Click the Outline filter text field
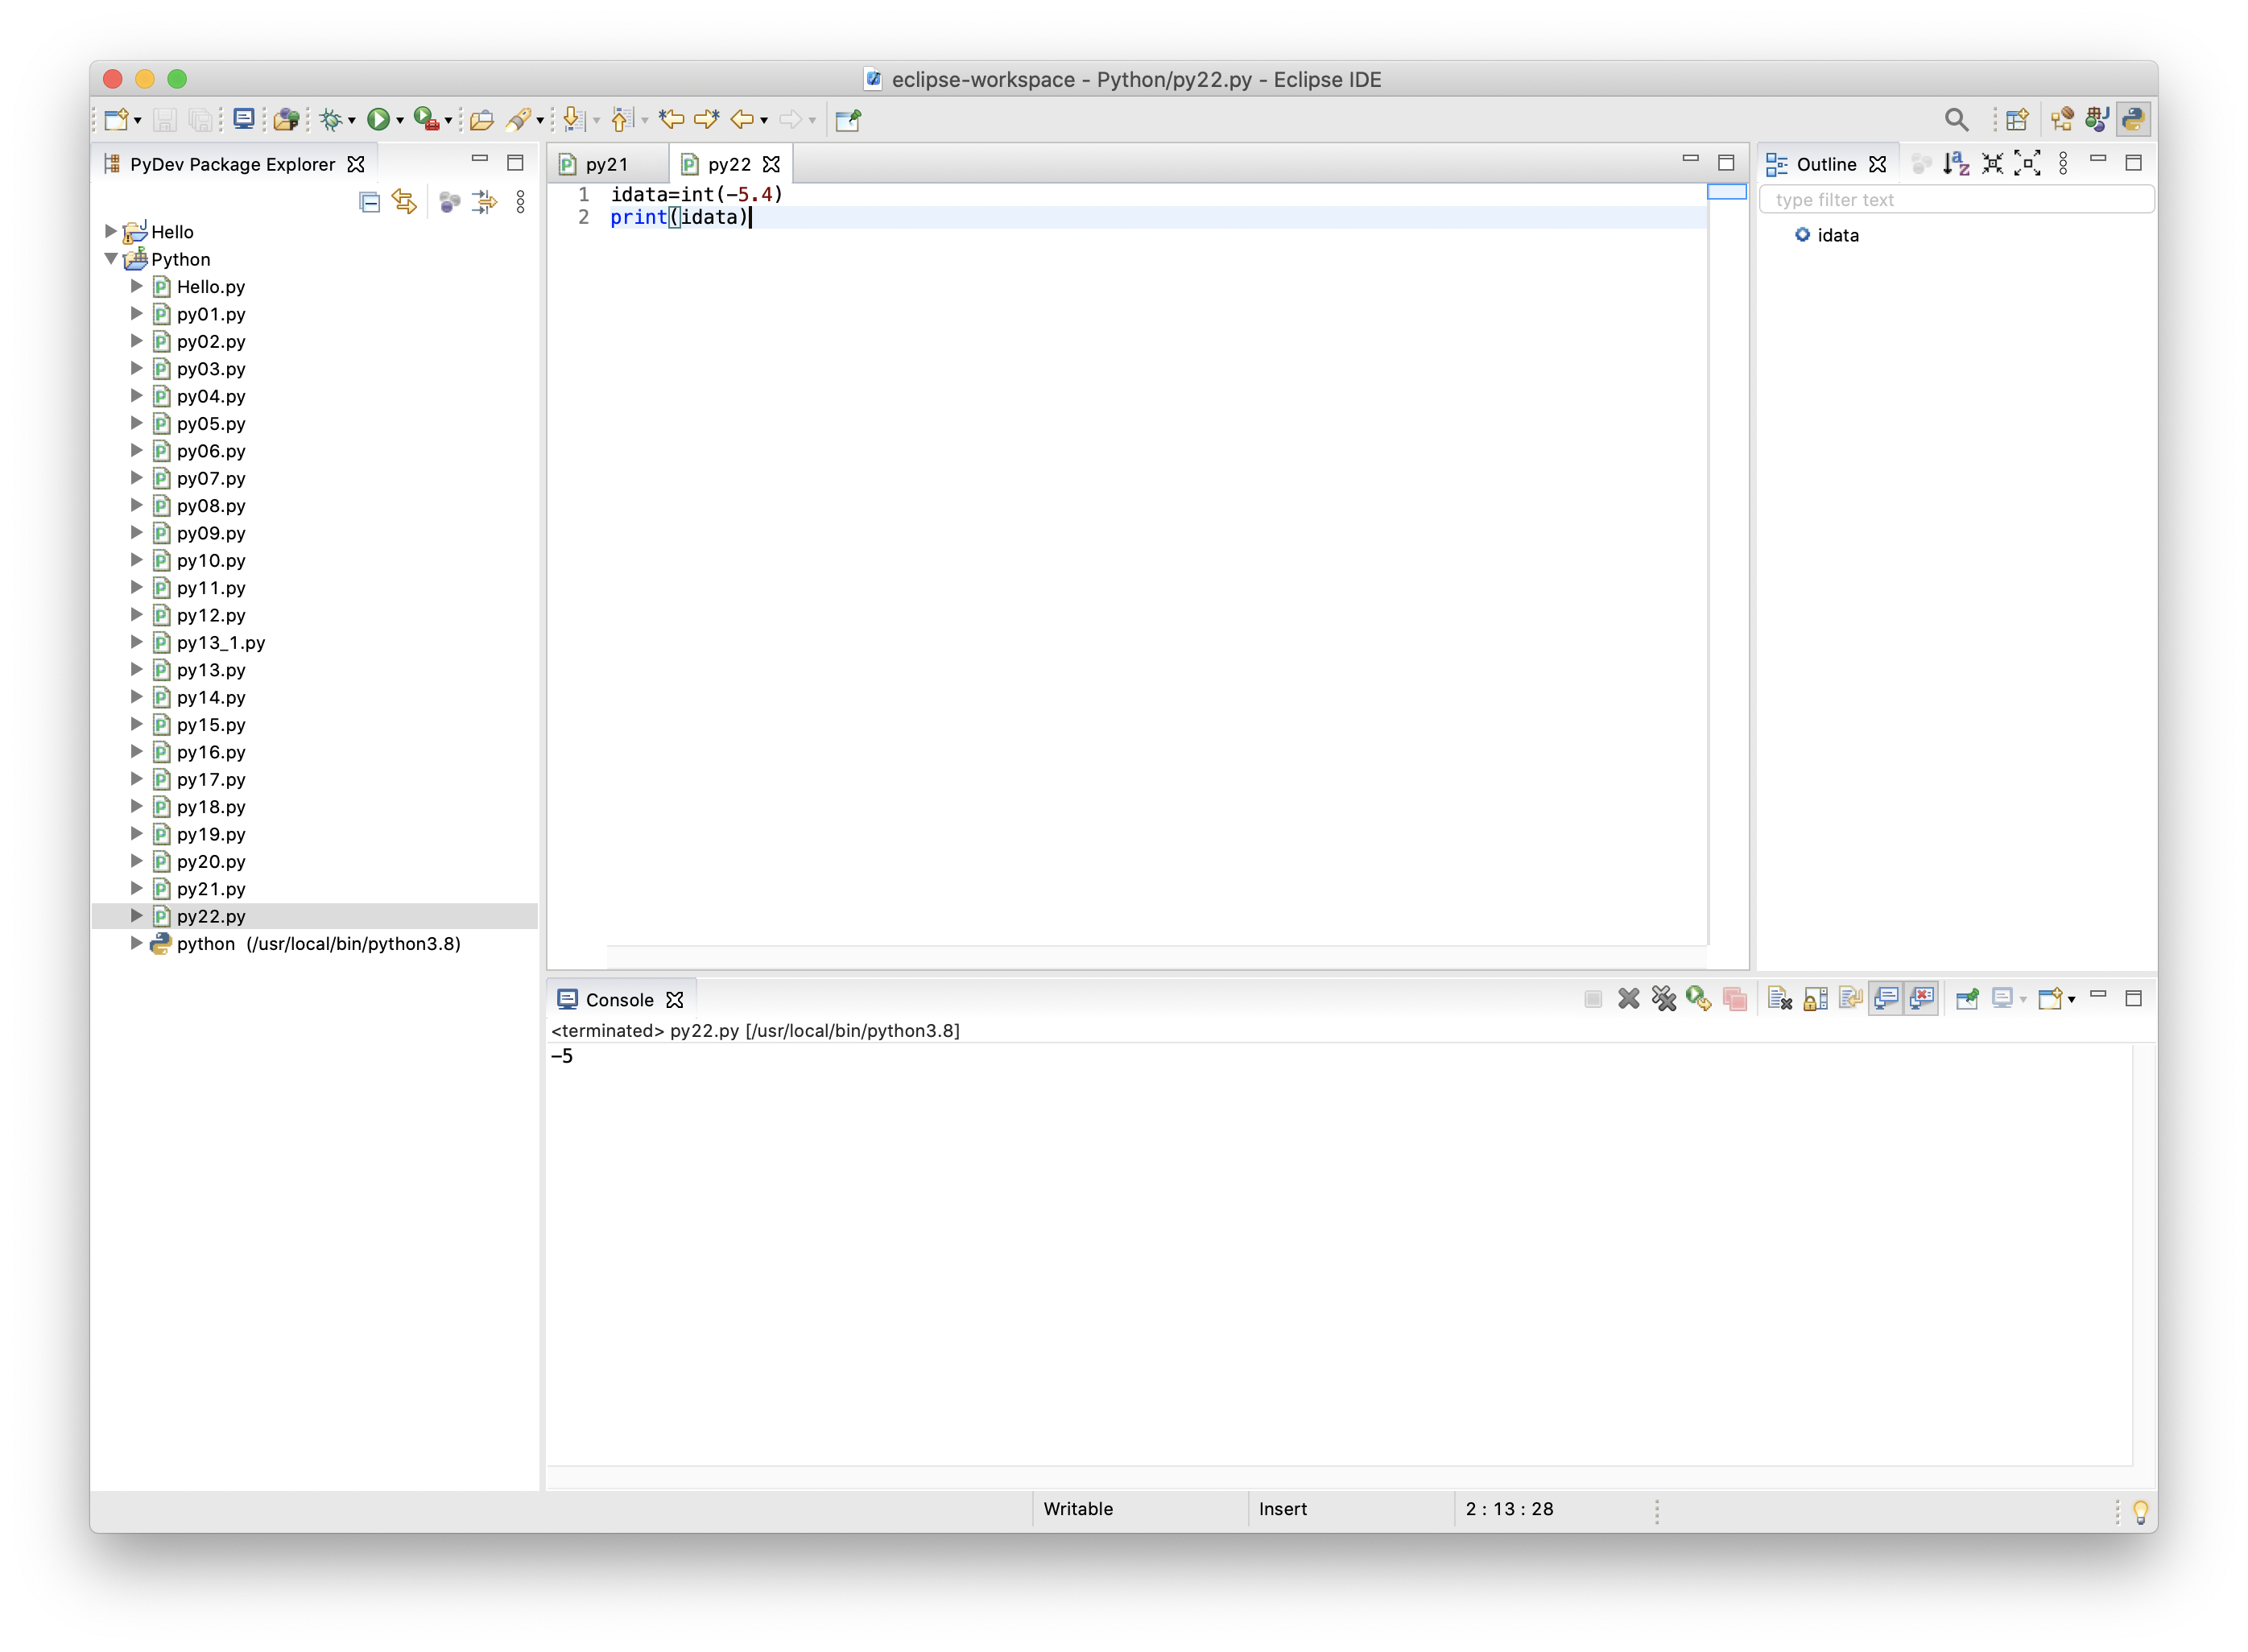This screenshot has width=2248, height=1652. (1956, 199)
